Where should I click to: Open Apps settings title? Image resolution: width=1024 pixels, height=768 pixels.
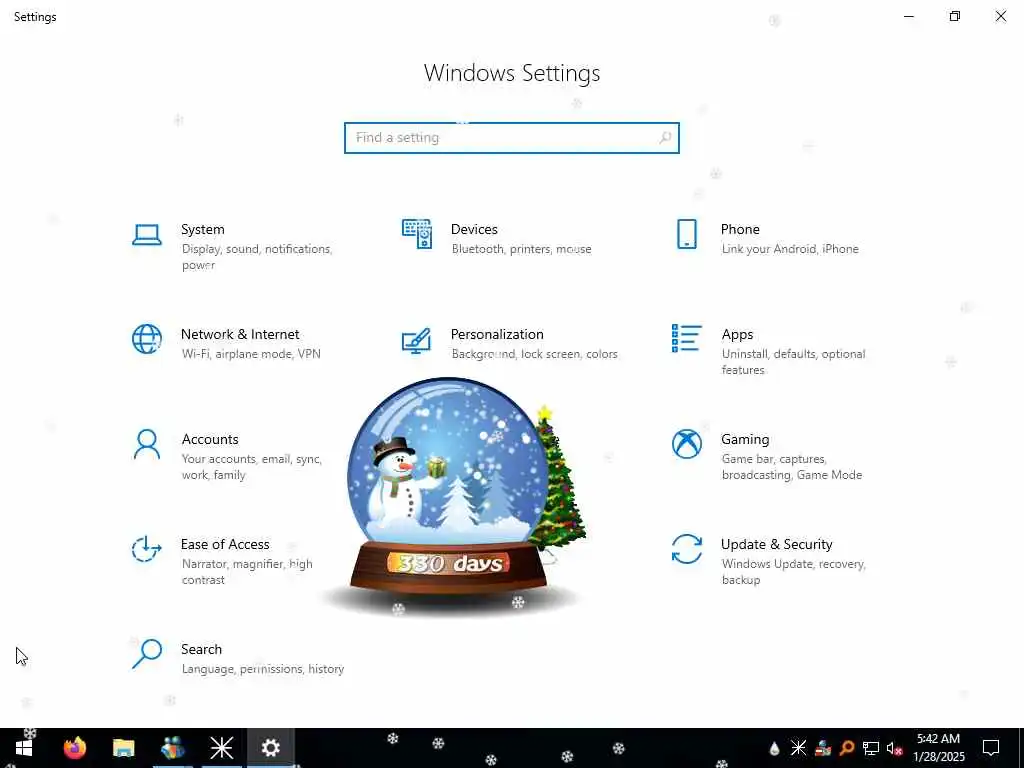[x=737, y=335]
